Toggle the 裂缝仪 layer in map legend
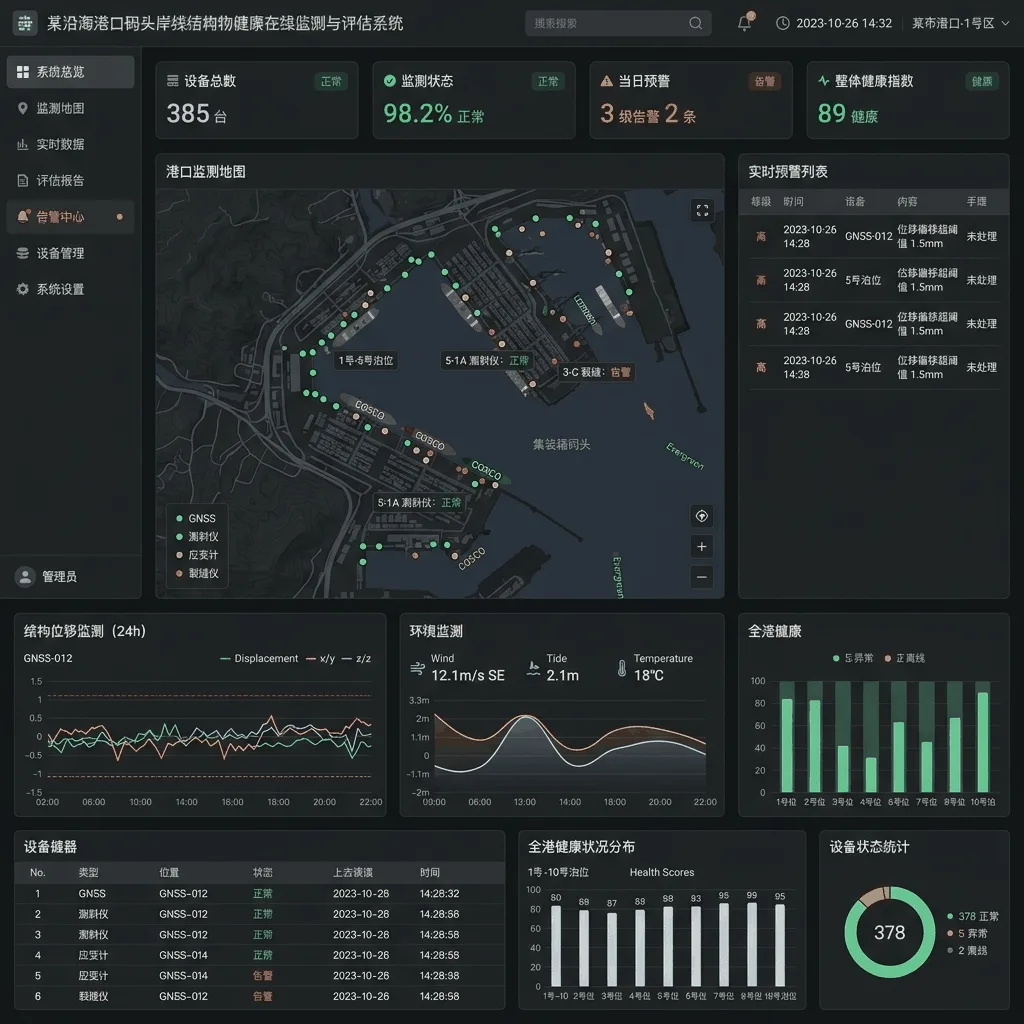The image size is (1024, 1024). (x=197, y=573)
